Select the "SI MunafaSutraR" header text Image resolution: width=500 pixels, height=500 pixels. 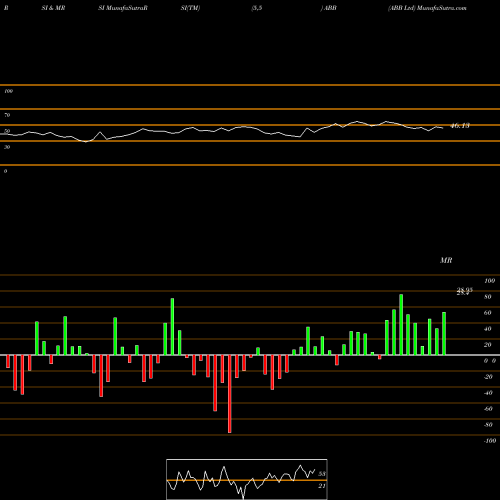tap(123, 8)
